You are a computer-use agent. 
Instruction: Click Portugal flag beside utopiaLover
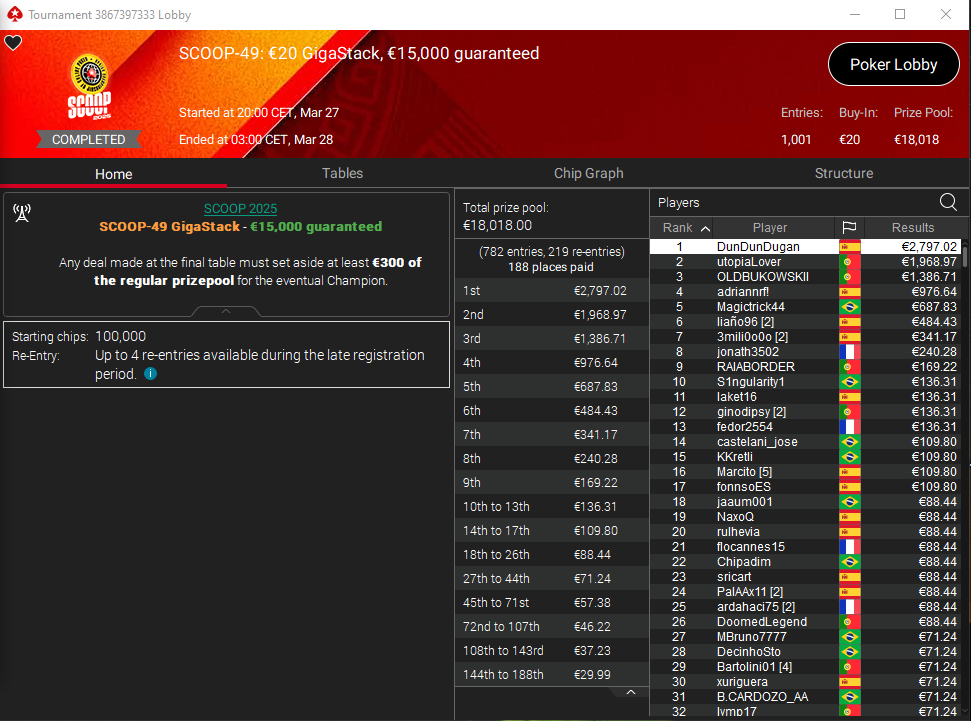tap(850, 261)
